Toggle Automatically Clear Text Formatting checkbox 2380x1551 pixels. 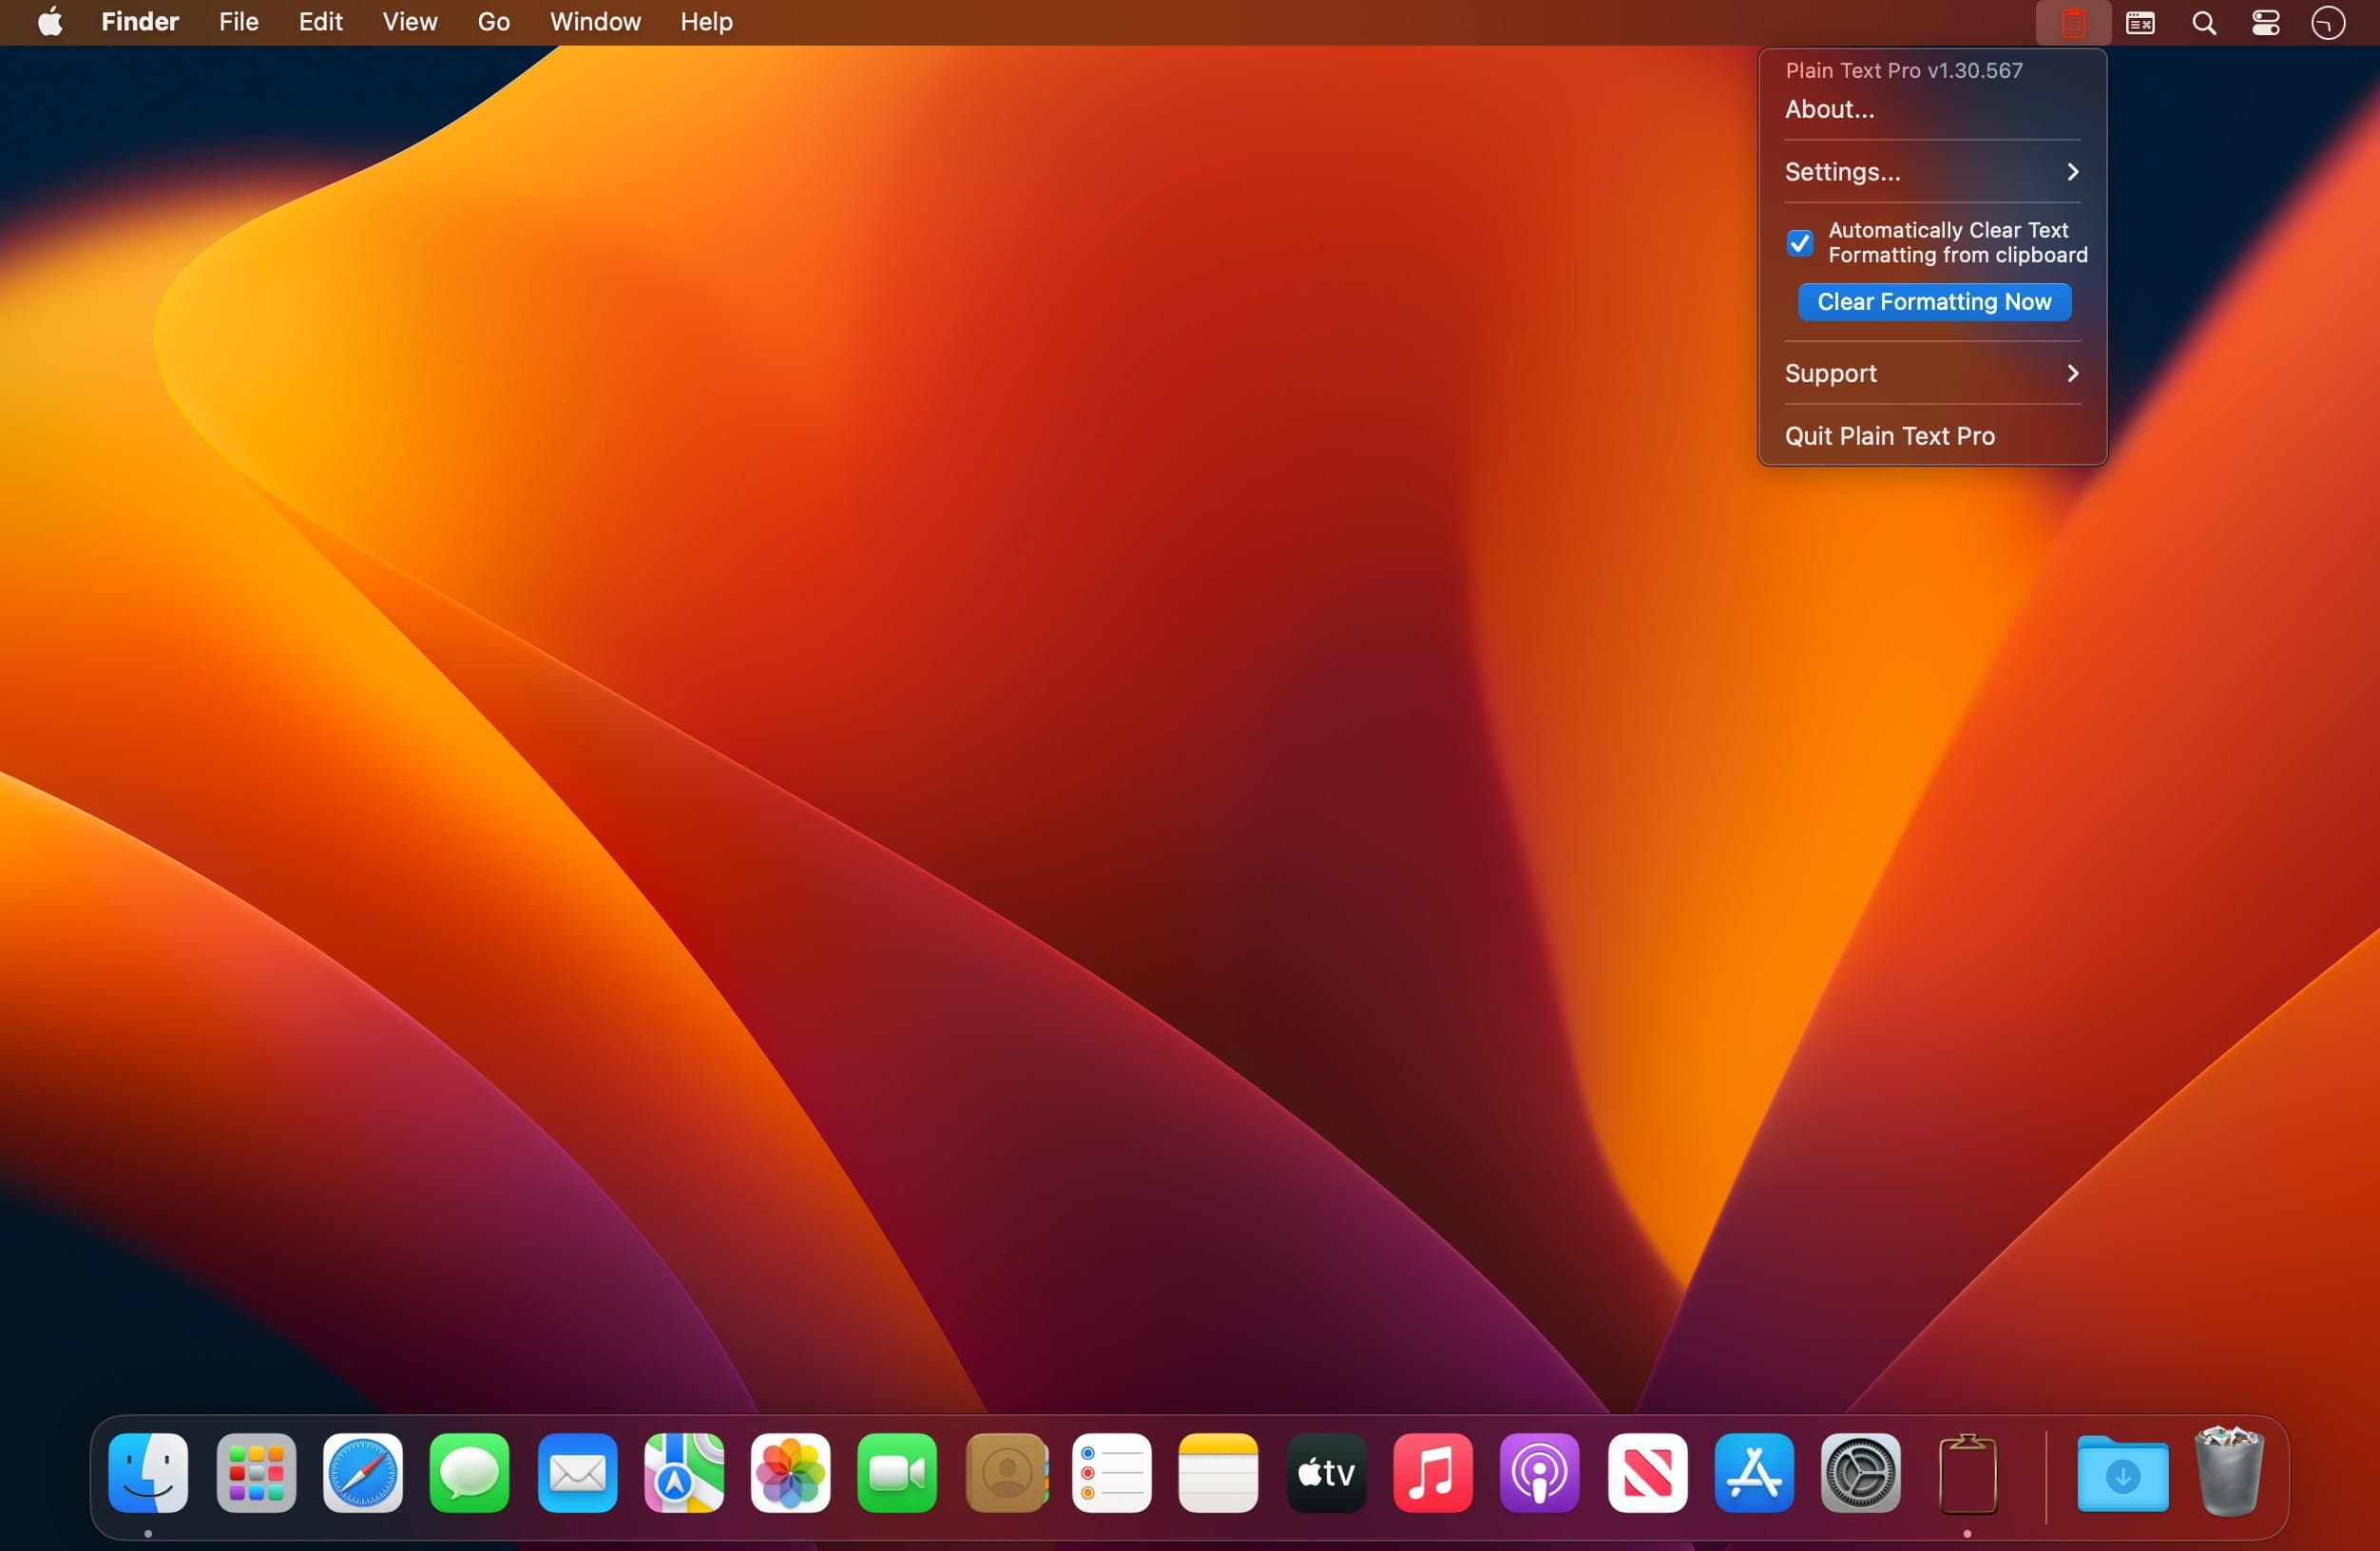[x=1800, y=239]
